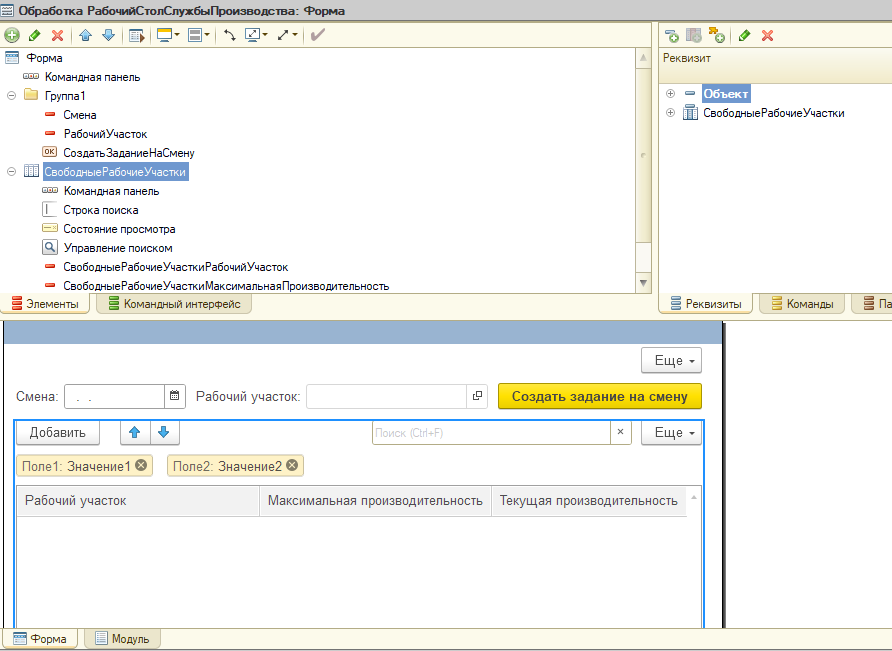The image size is (892, 651).
Task: Click pencil edit icon in attributes toolbar
Action: coord(744,35)
